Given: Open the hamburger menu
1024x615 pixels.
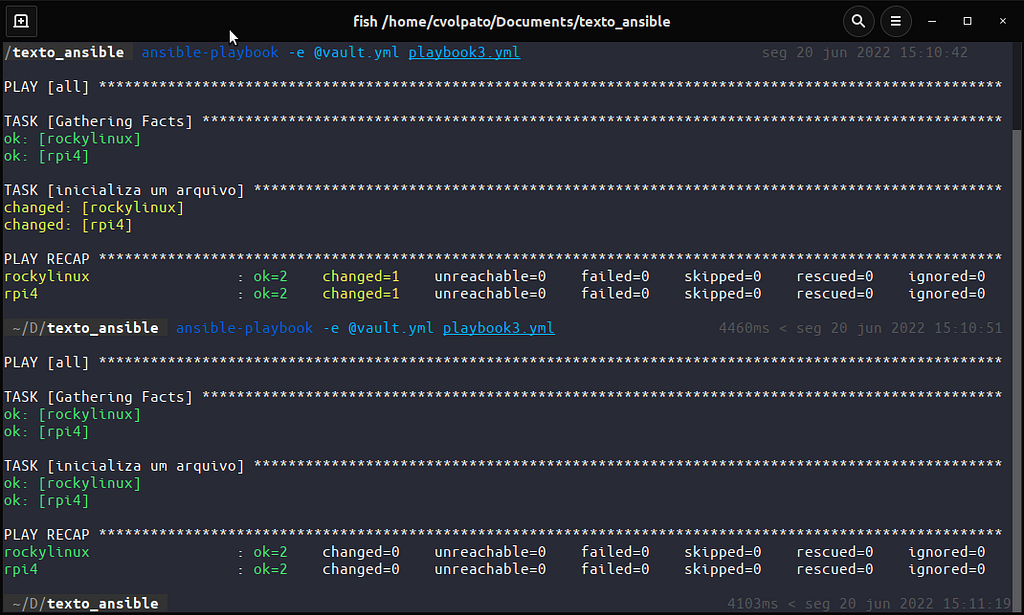Looking at the screenshot, I should pyautogui.click(x=895, y=22).
